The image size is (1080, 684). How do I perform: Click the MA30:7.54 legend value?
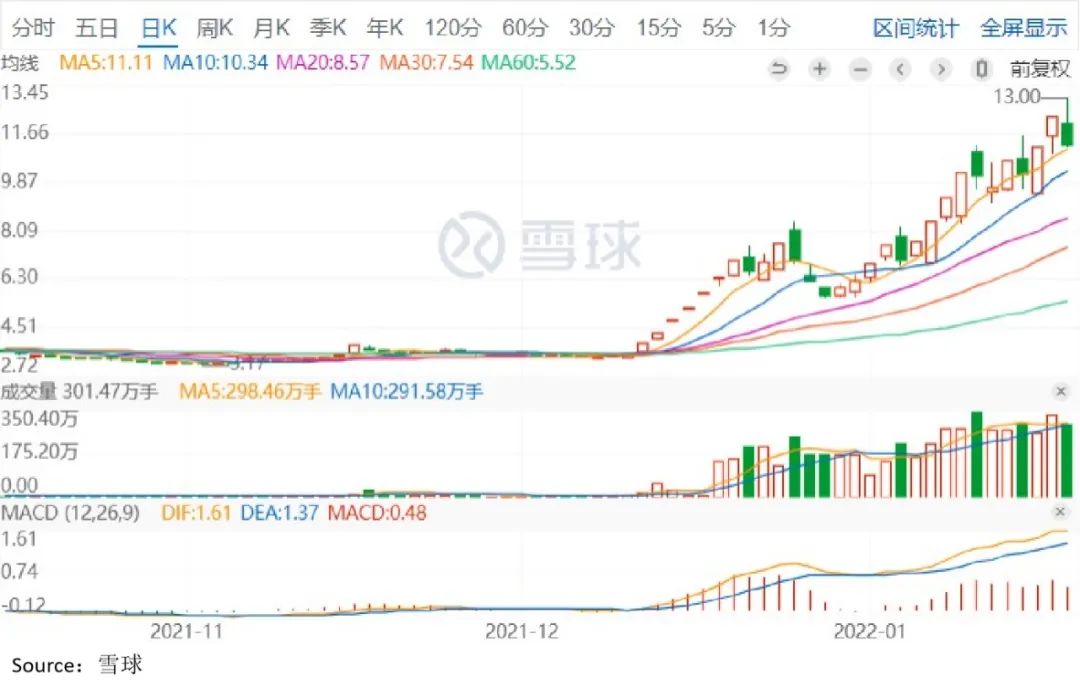click(426, 63)
